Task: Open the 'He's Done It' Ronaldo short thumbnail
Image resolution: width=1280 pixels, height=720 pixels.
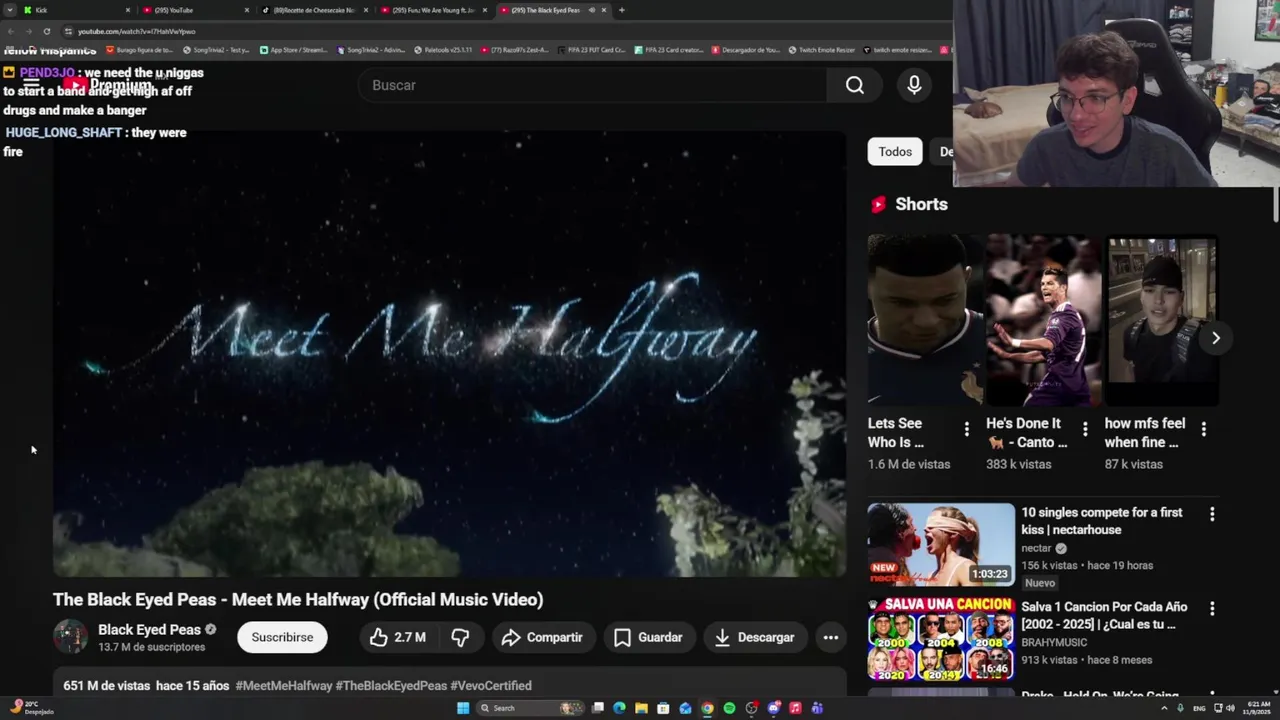Action: (x=1042, y=320)
